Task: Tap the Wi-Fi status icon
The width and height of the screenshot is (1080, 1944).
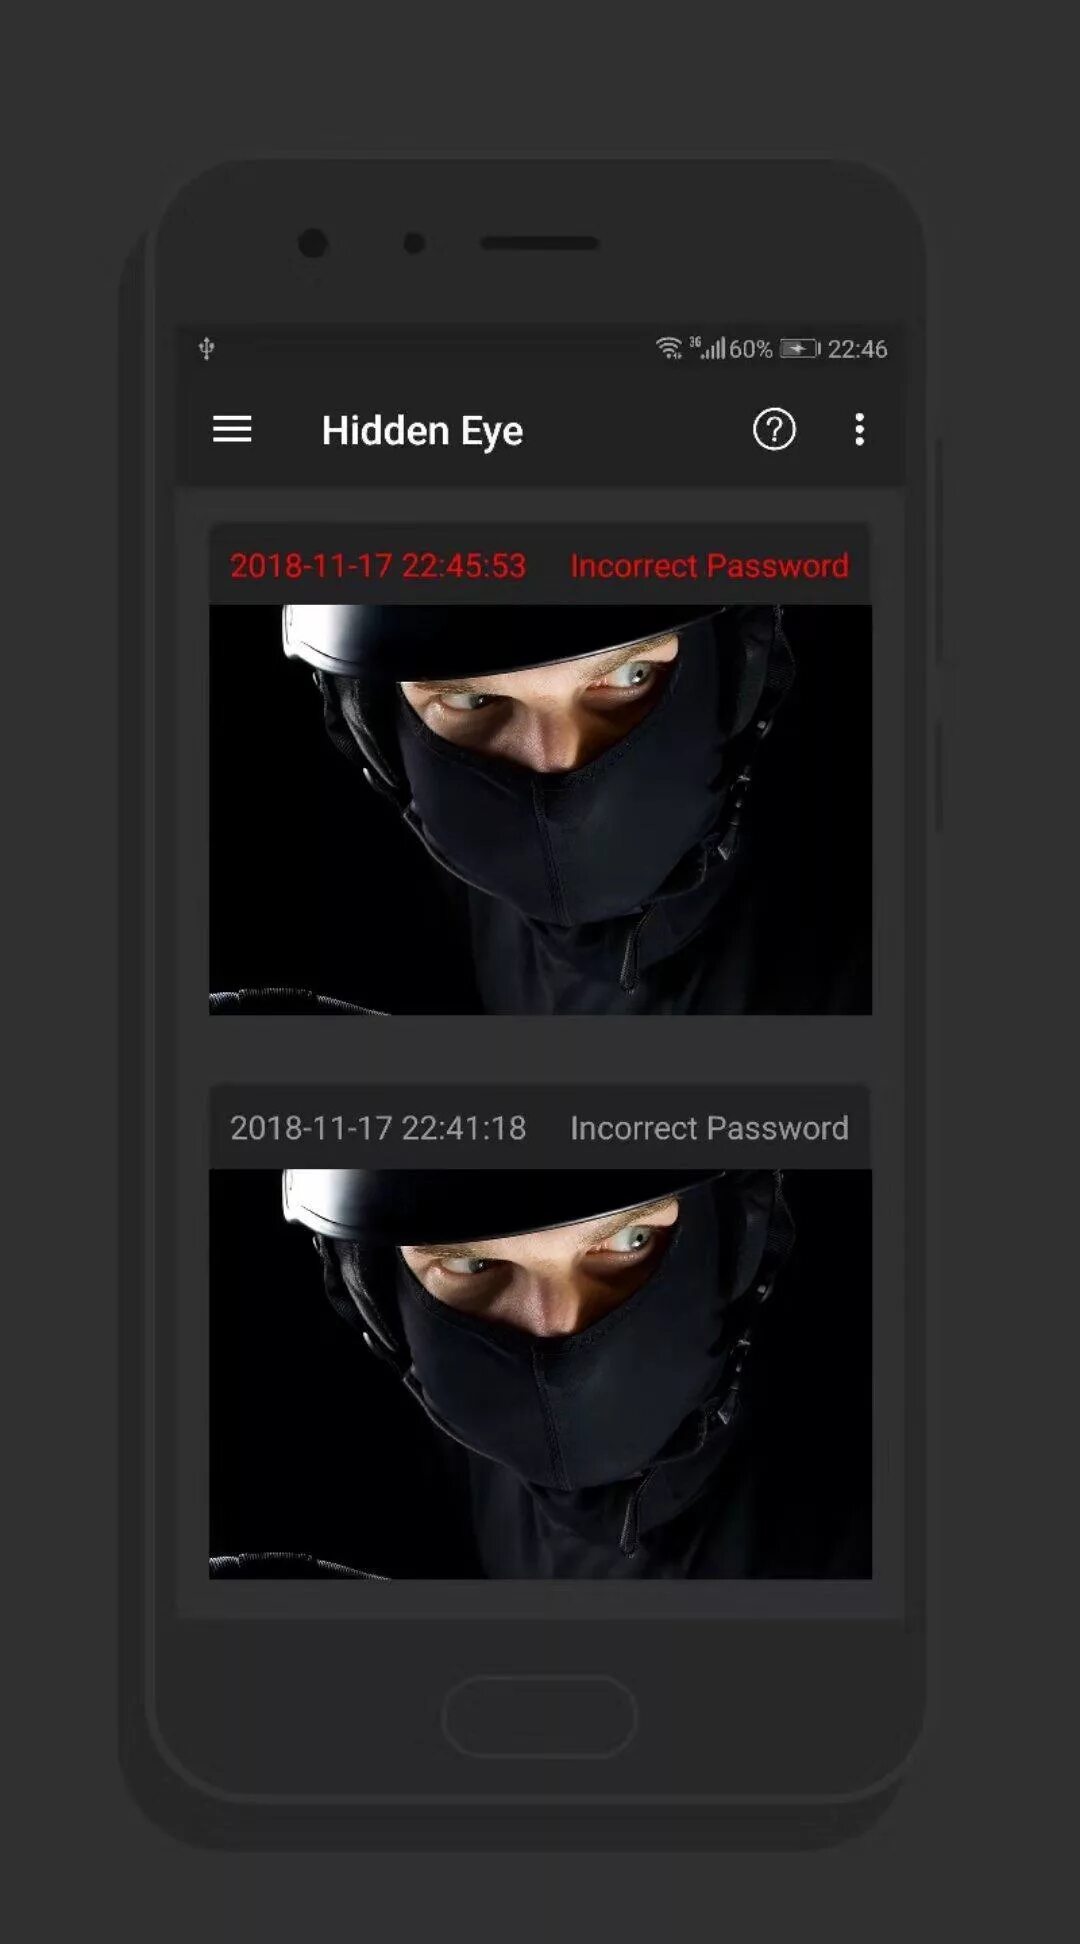Action: point(669,348)
